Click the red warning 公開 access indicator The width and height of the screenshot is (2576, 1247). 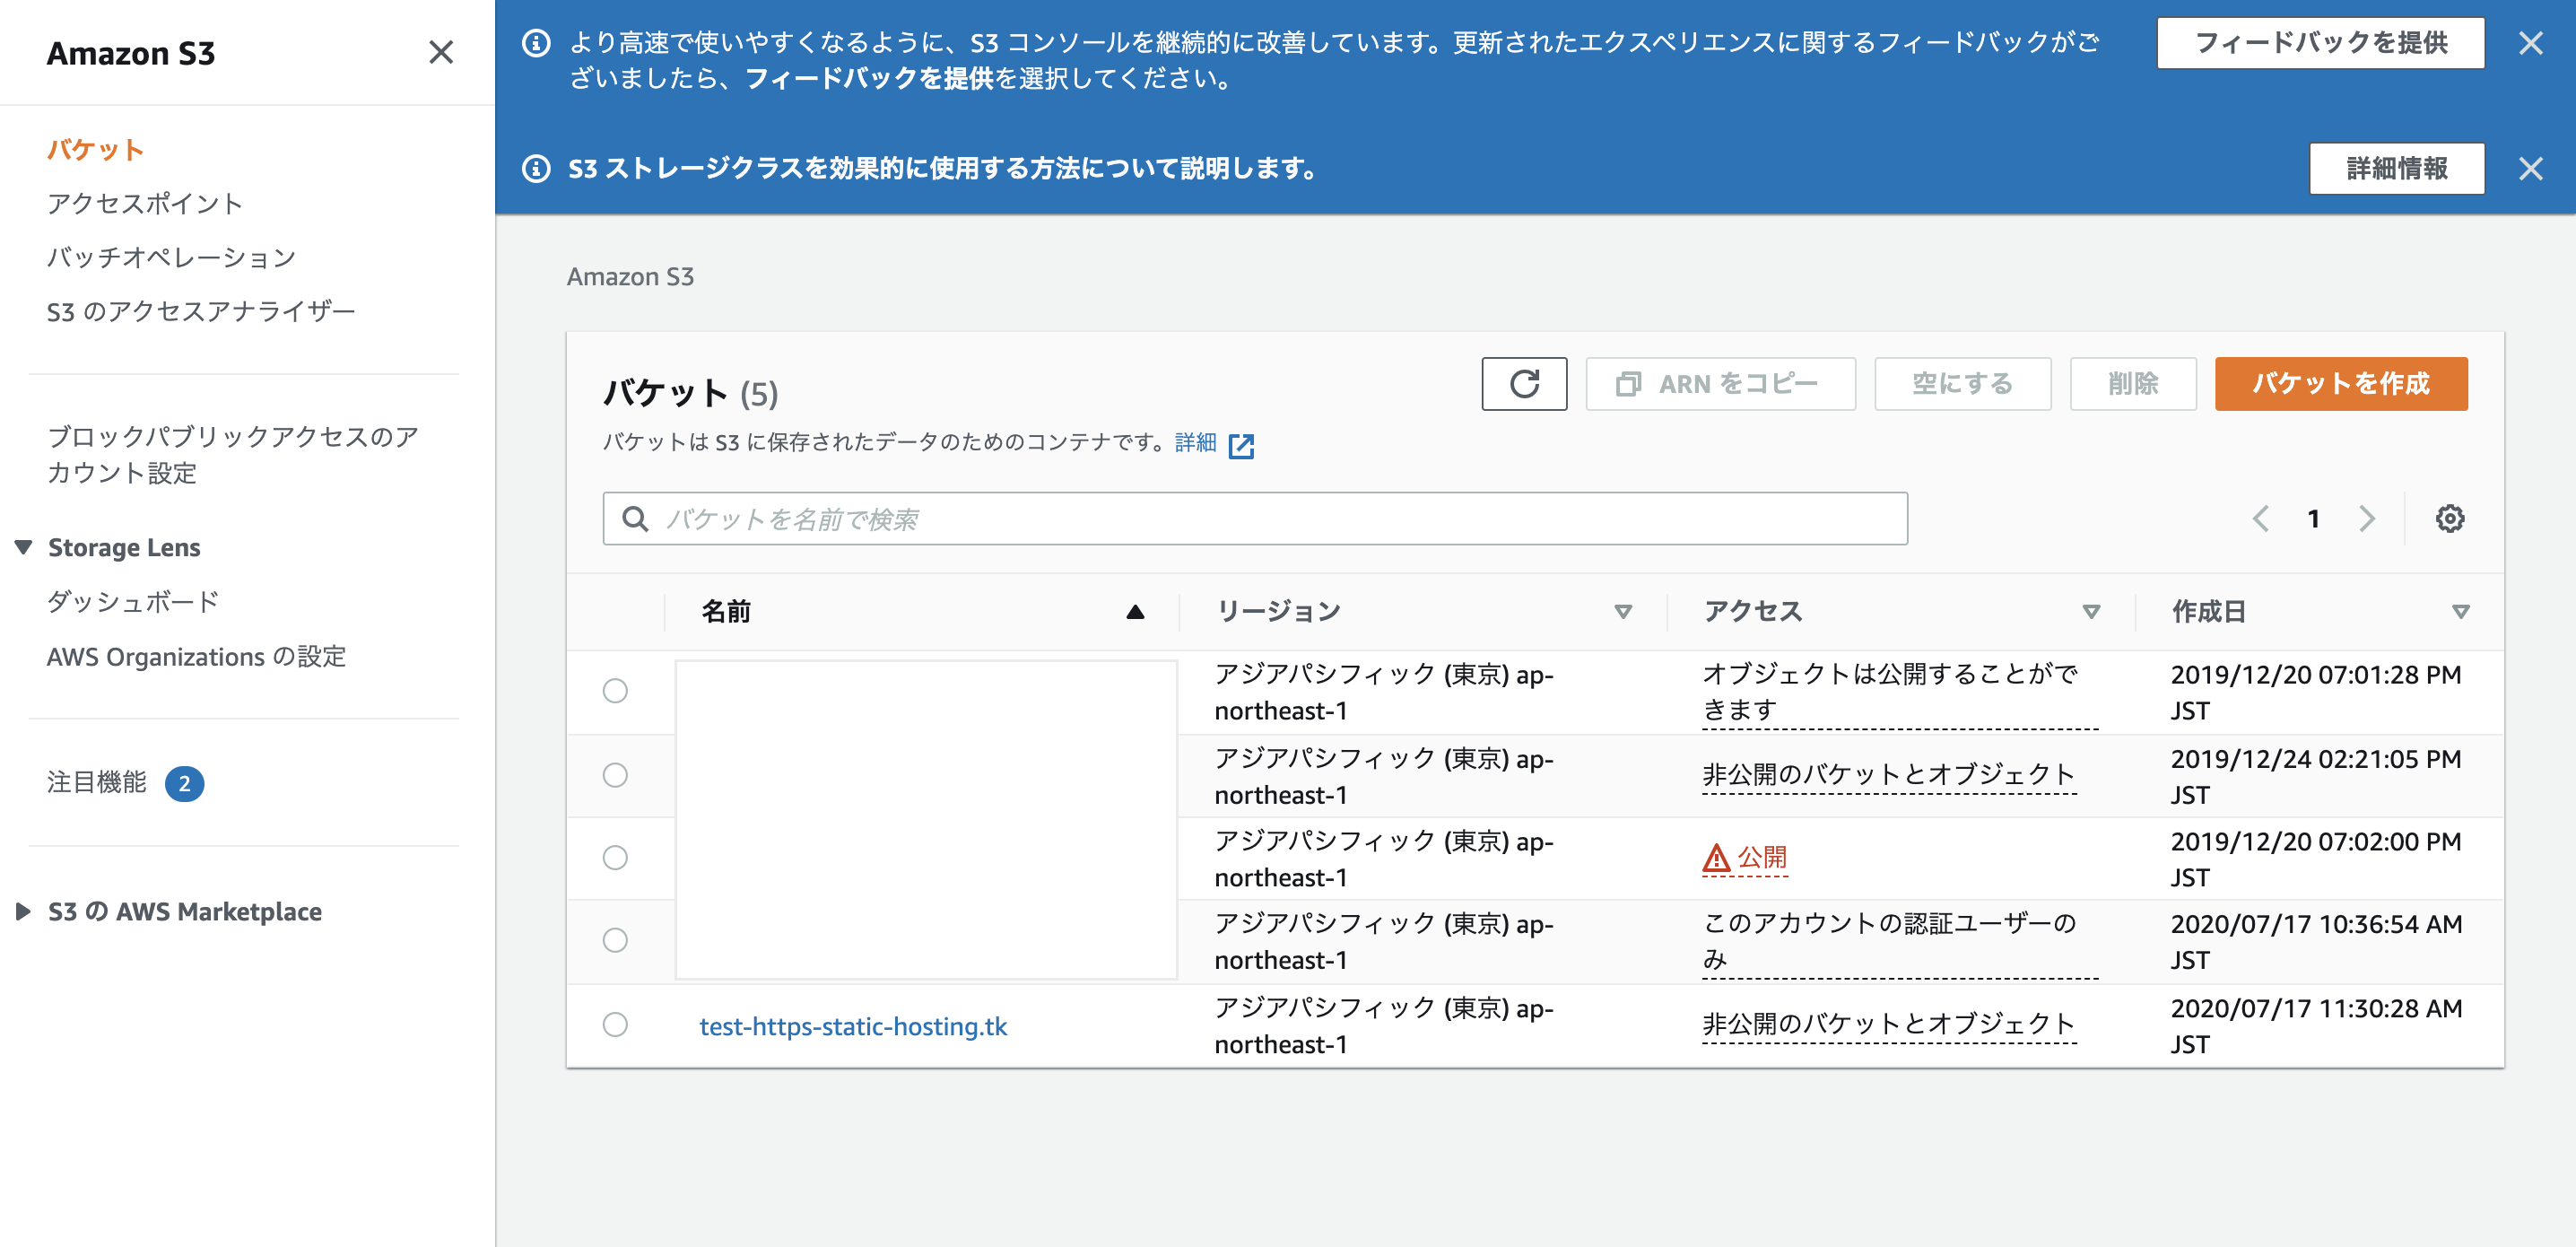[1745, 858]
